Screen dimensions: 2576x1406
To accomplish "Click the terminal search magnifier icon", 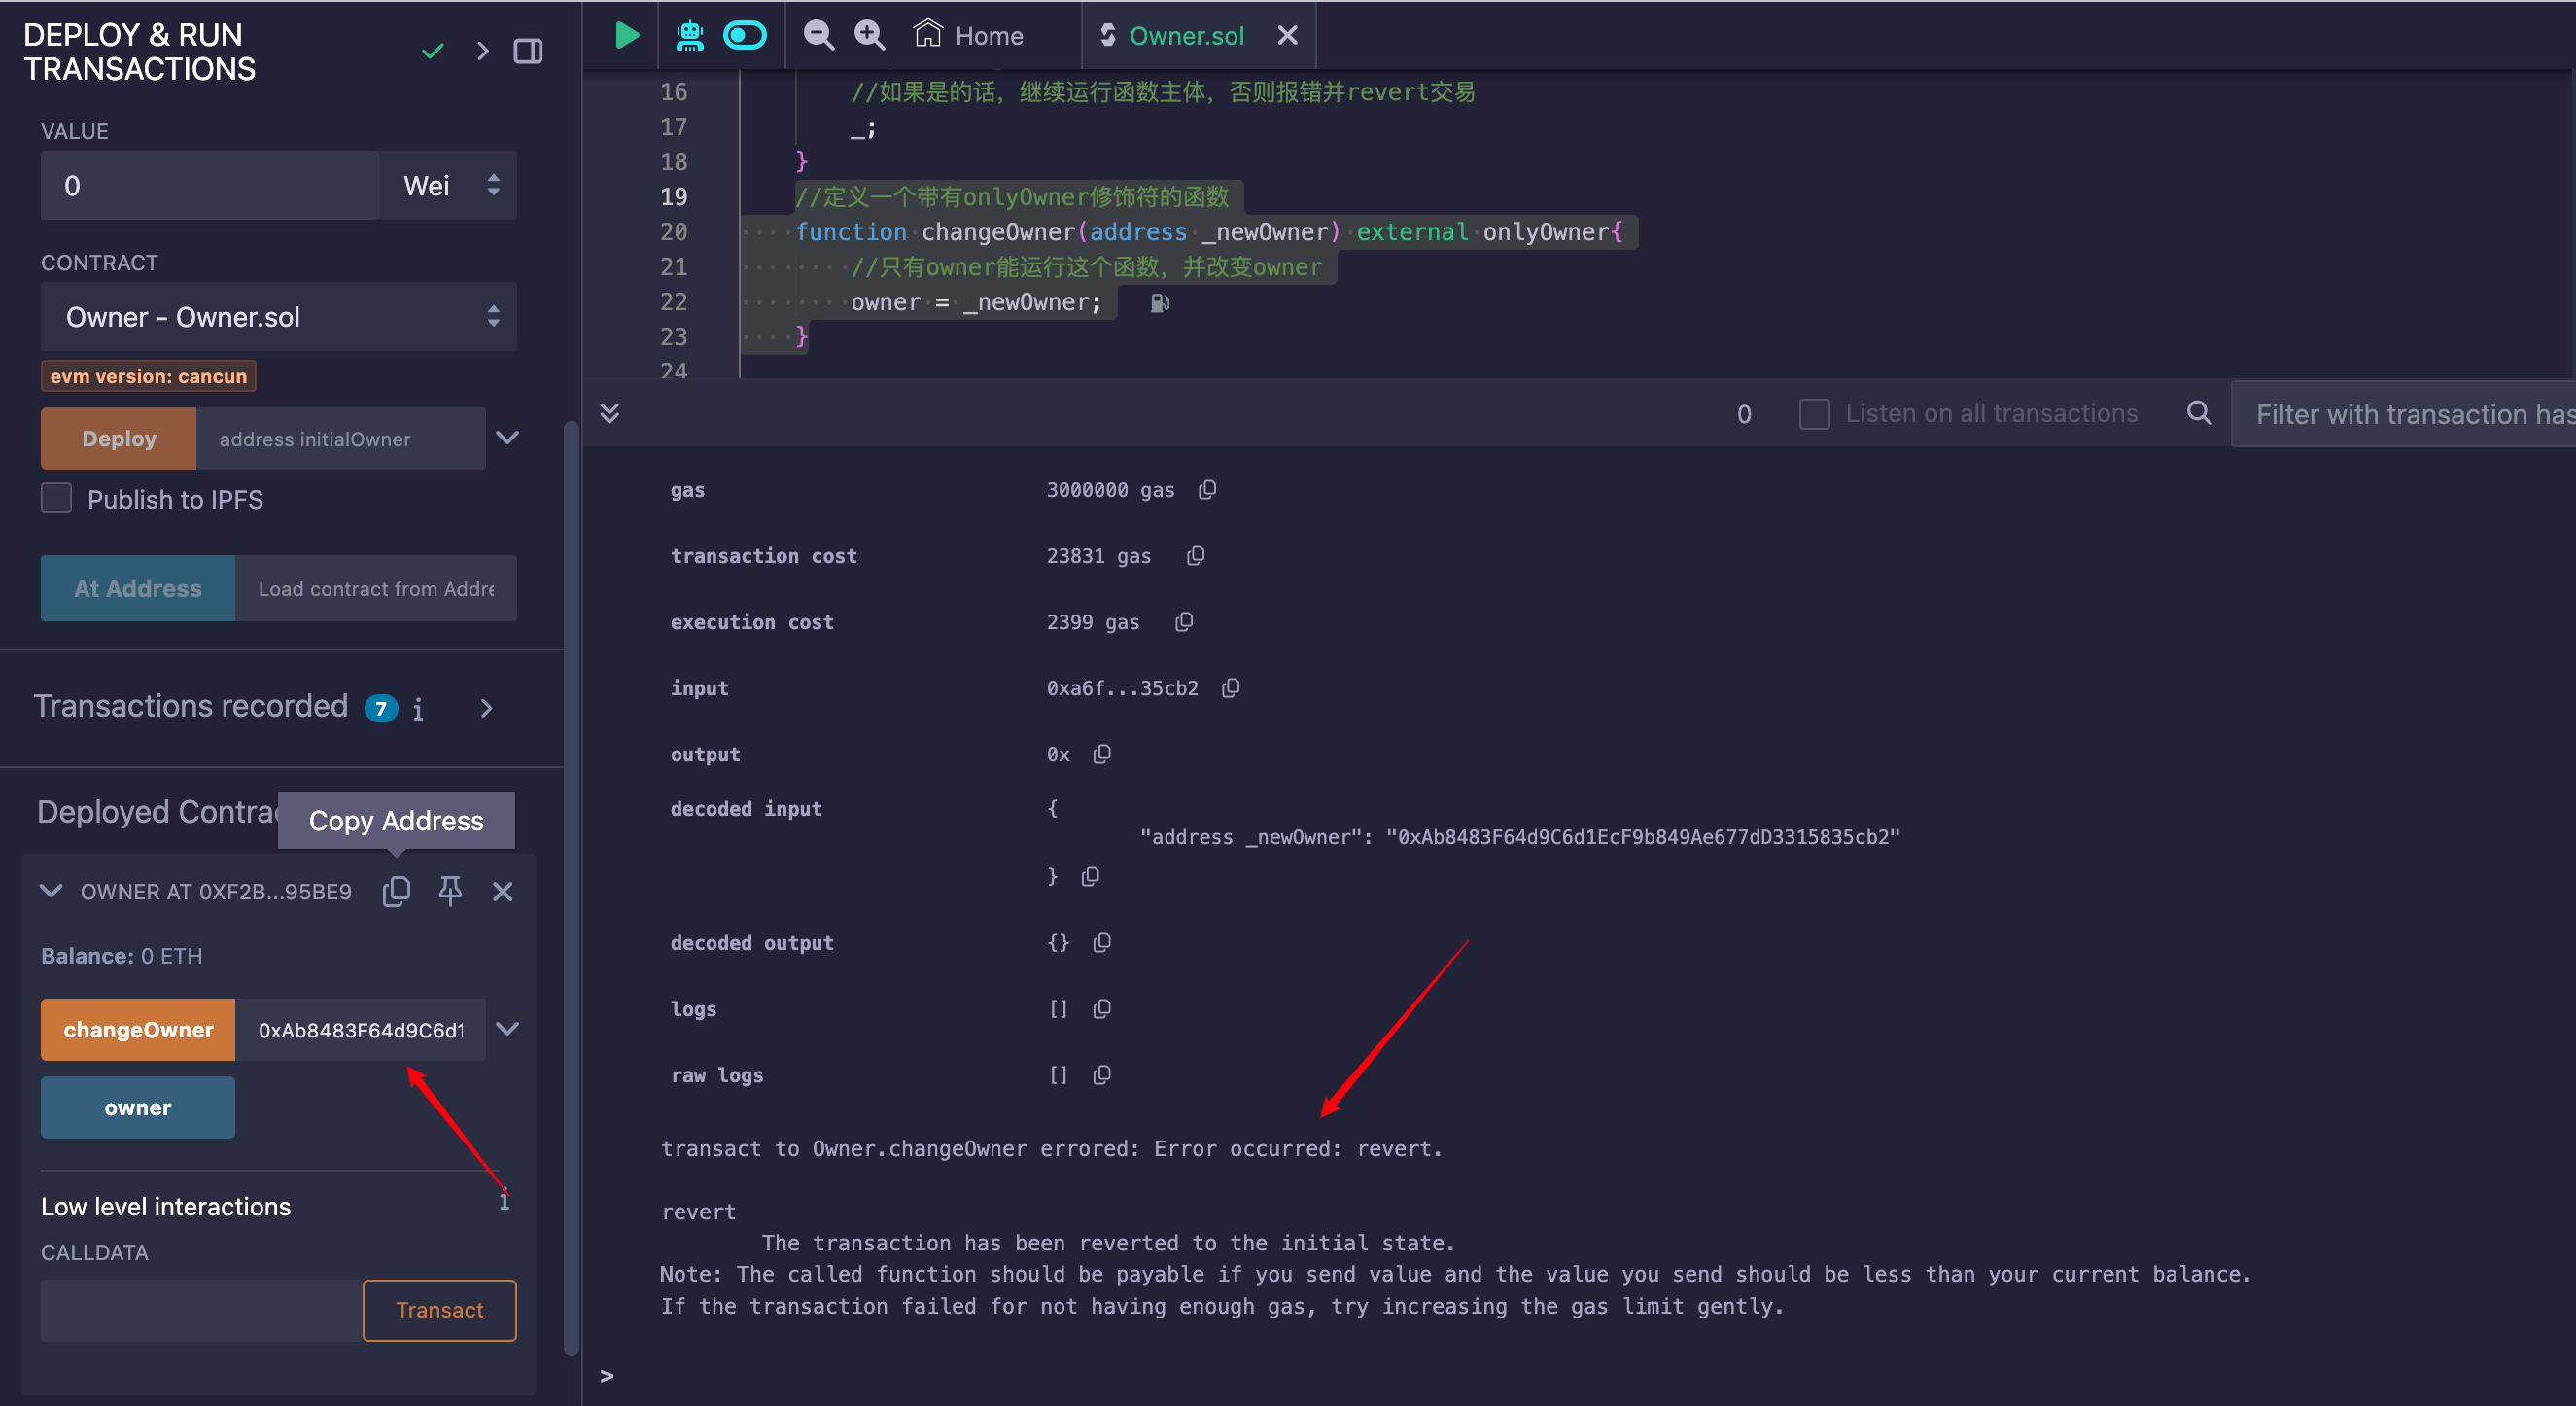I will click(2199, 413).
